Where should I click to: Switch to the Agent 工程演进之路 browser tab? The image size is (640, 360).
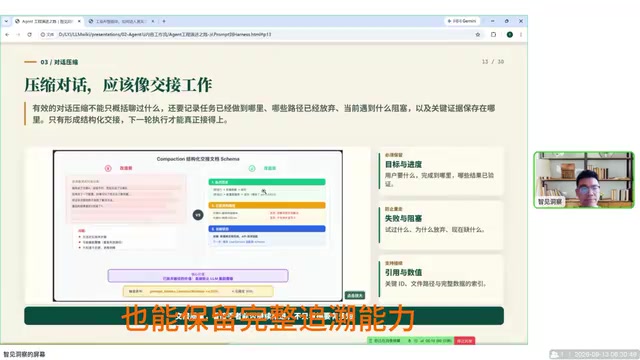48,21
